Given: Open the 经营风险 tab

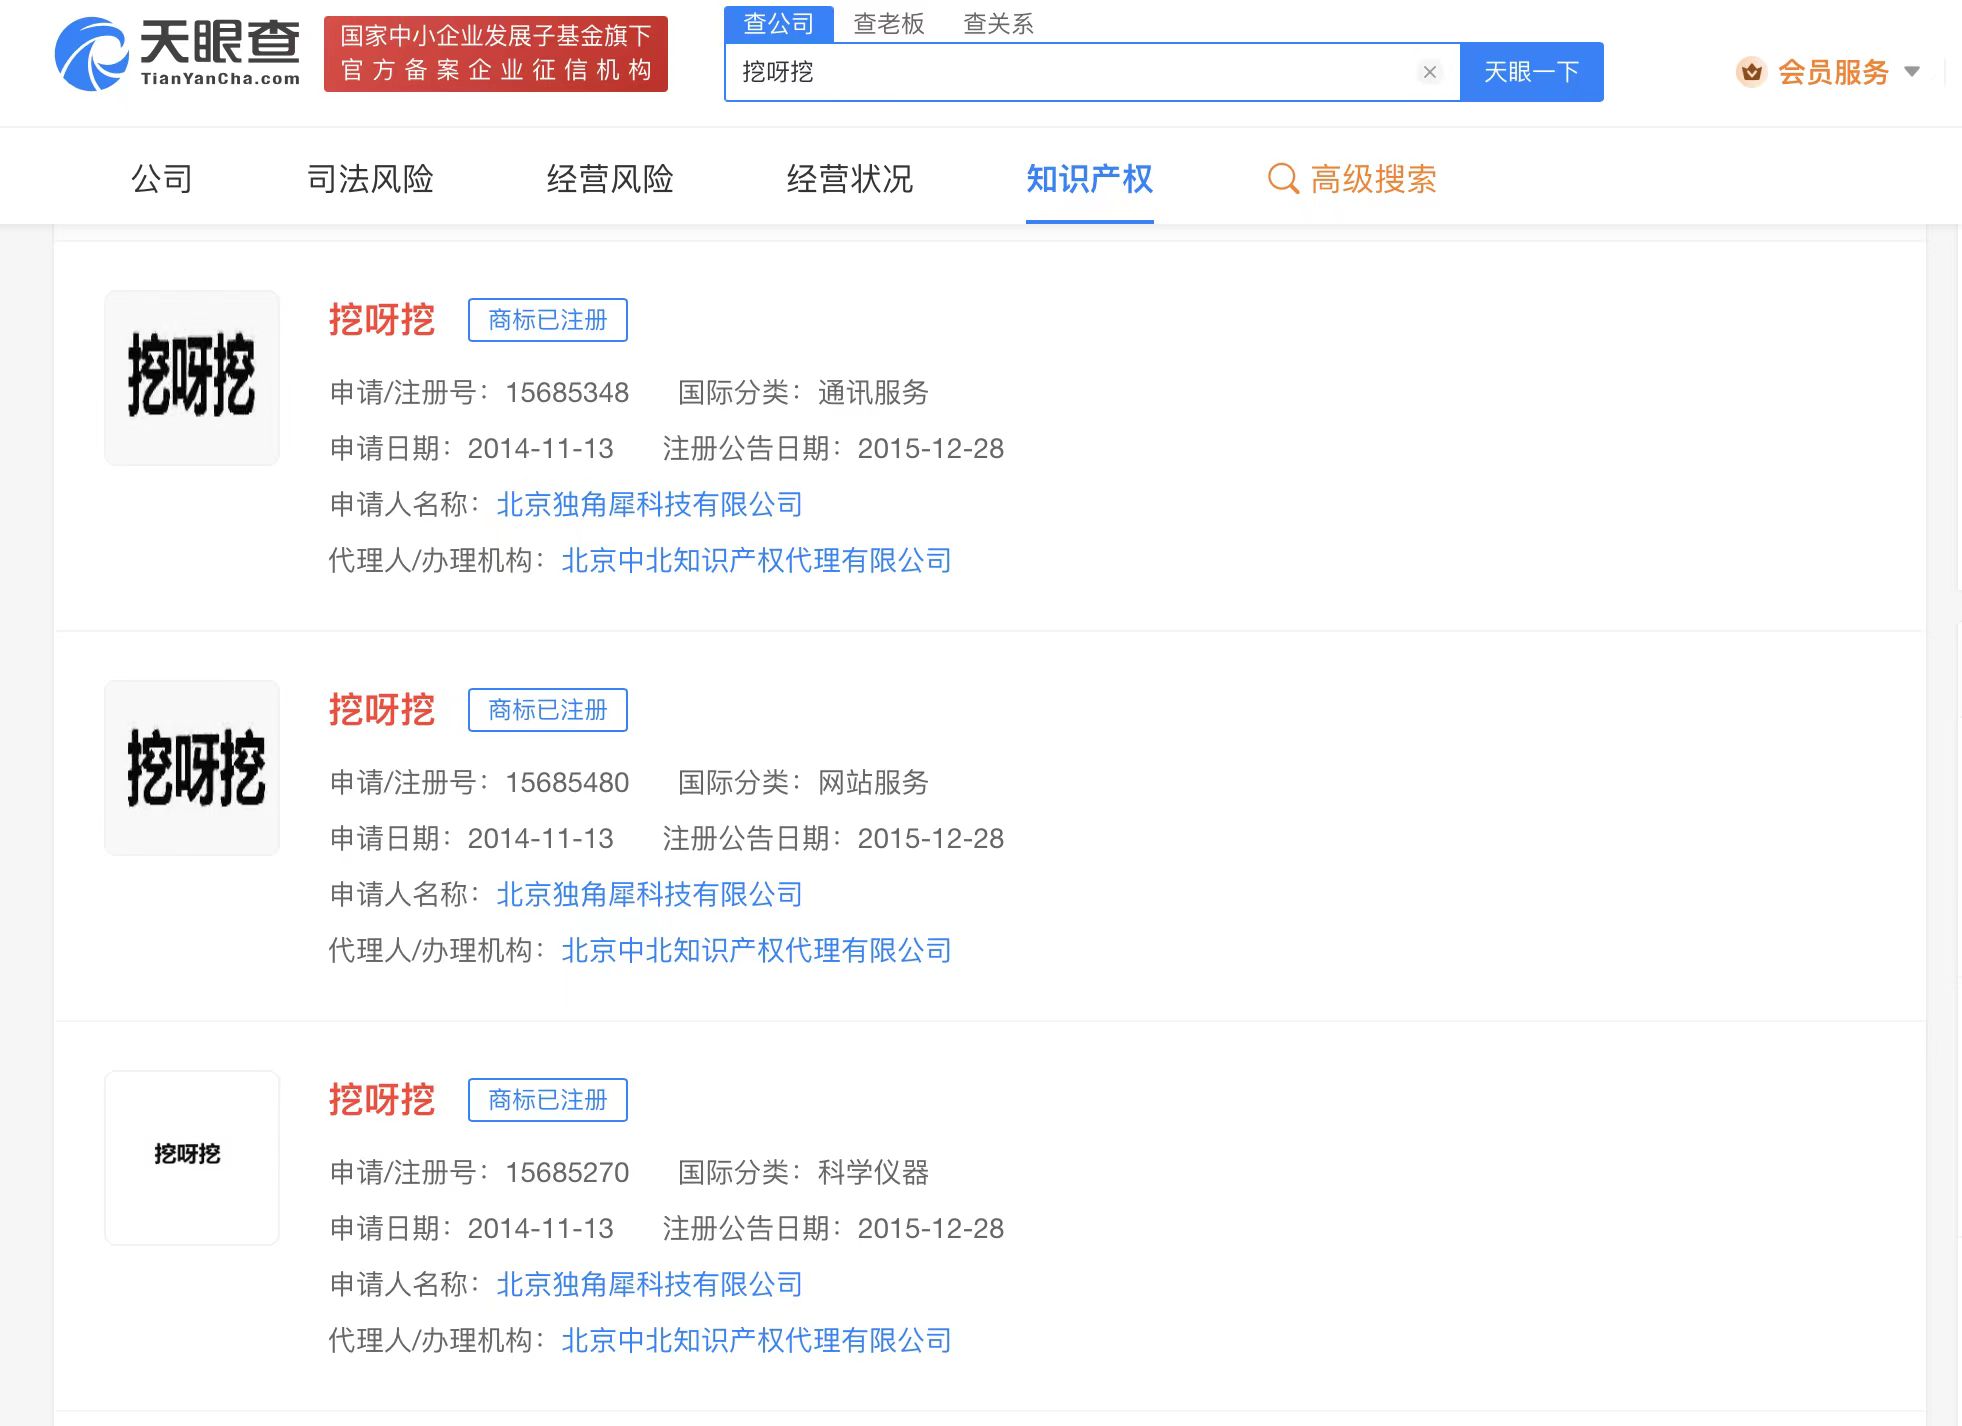Looking at the screenshot, I should 610,179.
